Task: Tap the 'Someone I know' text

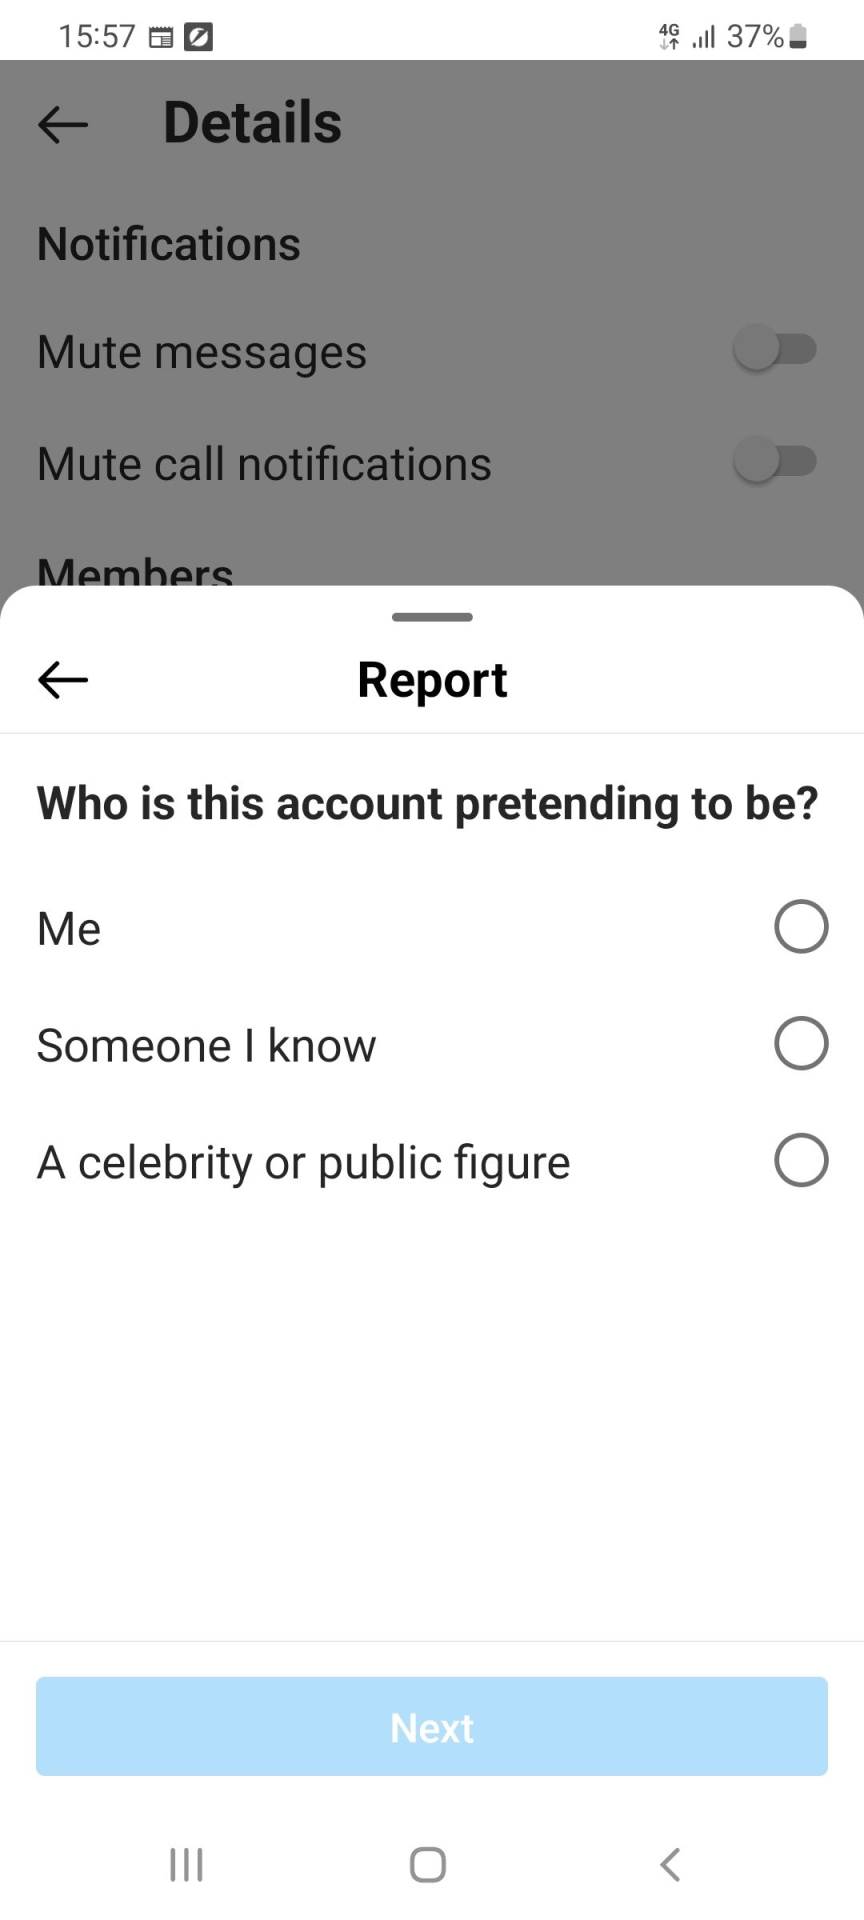Action: coord(206,1046)
